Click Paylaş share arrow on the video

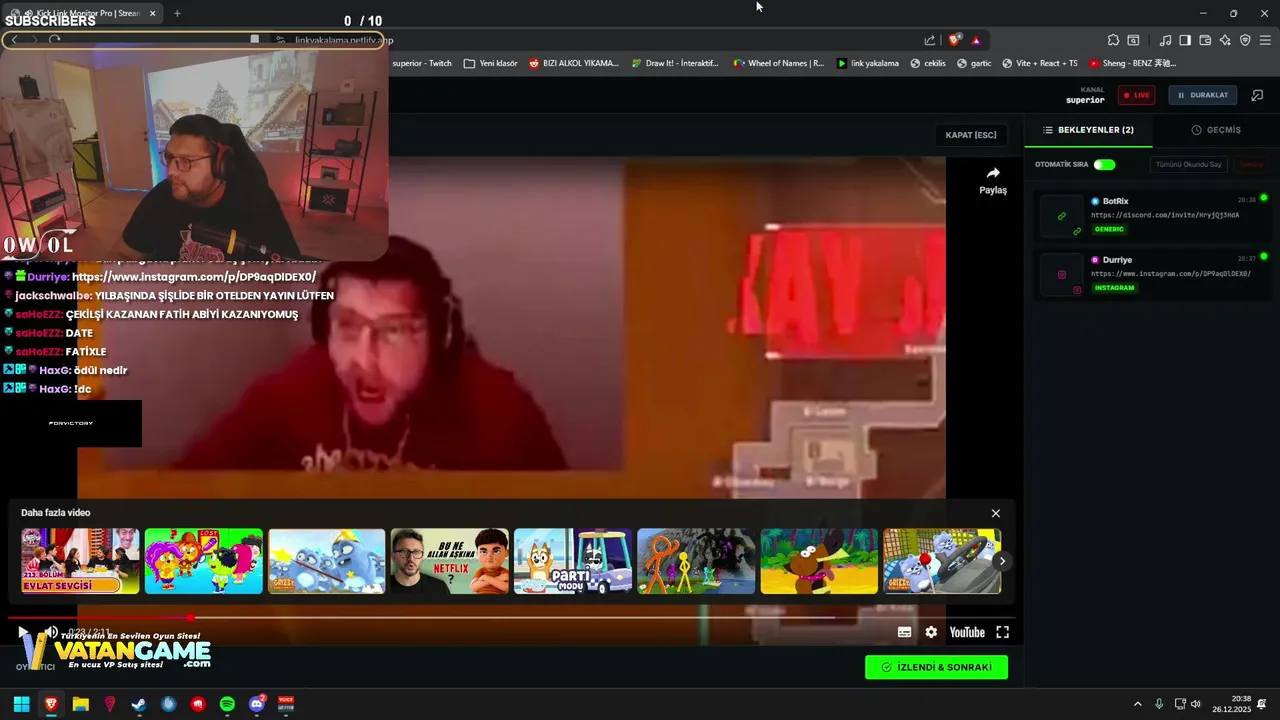click(993, 180)
